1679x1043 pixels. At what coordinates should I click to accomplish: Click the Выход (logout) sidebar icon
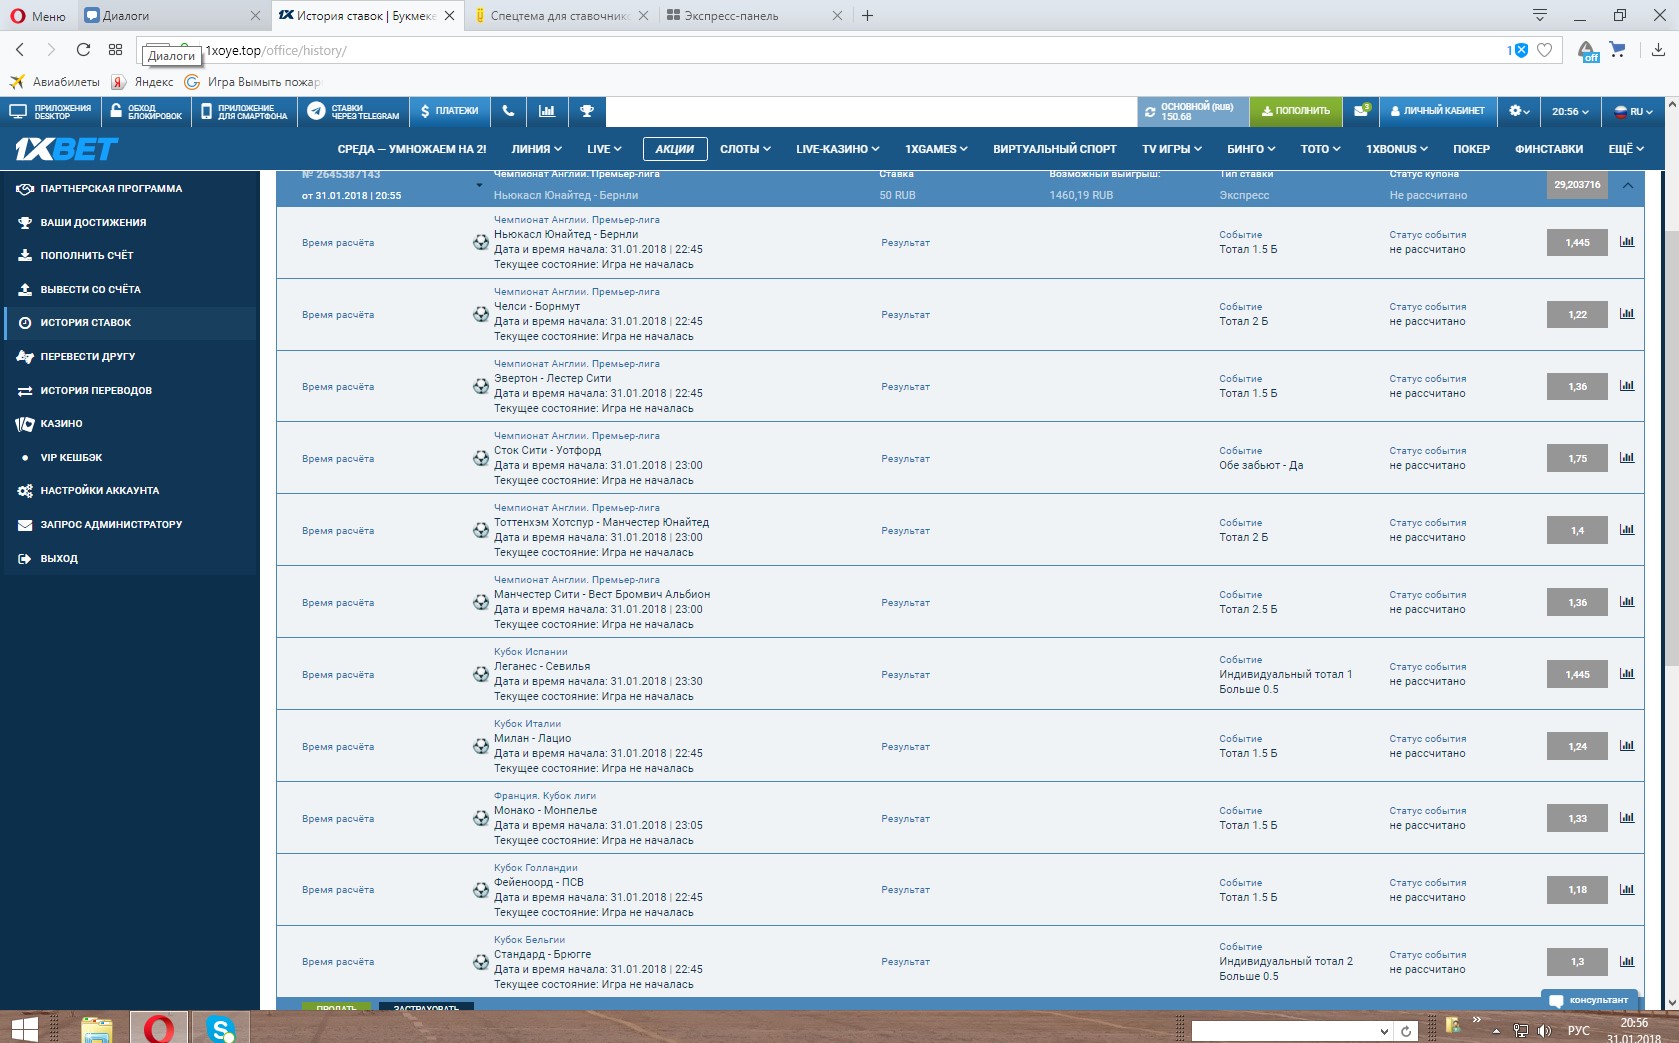(25, 558)
